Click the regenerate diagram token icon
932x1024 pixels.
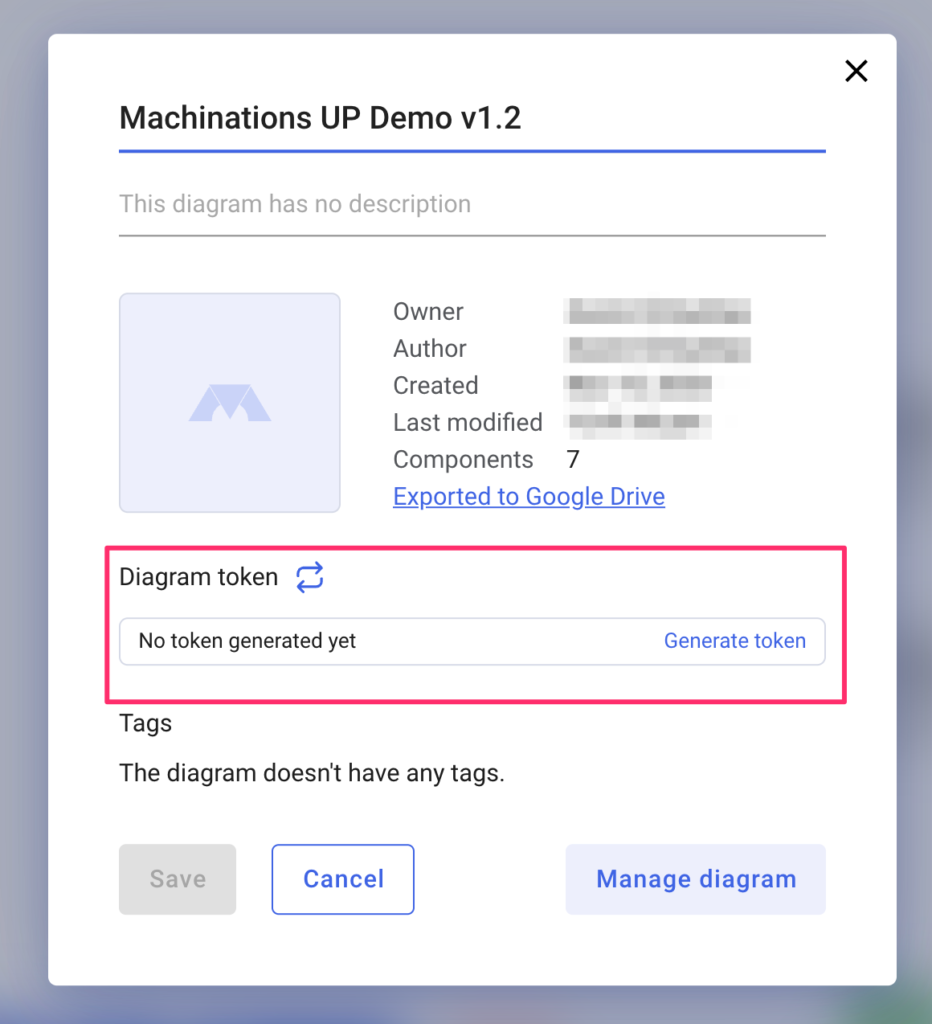[310, 577]
